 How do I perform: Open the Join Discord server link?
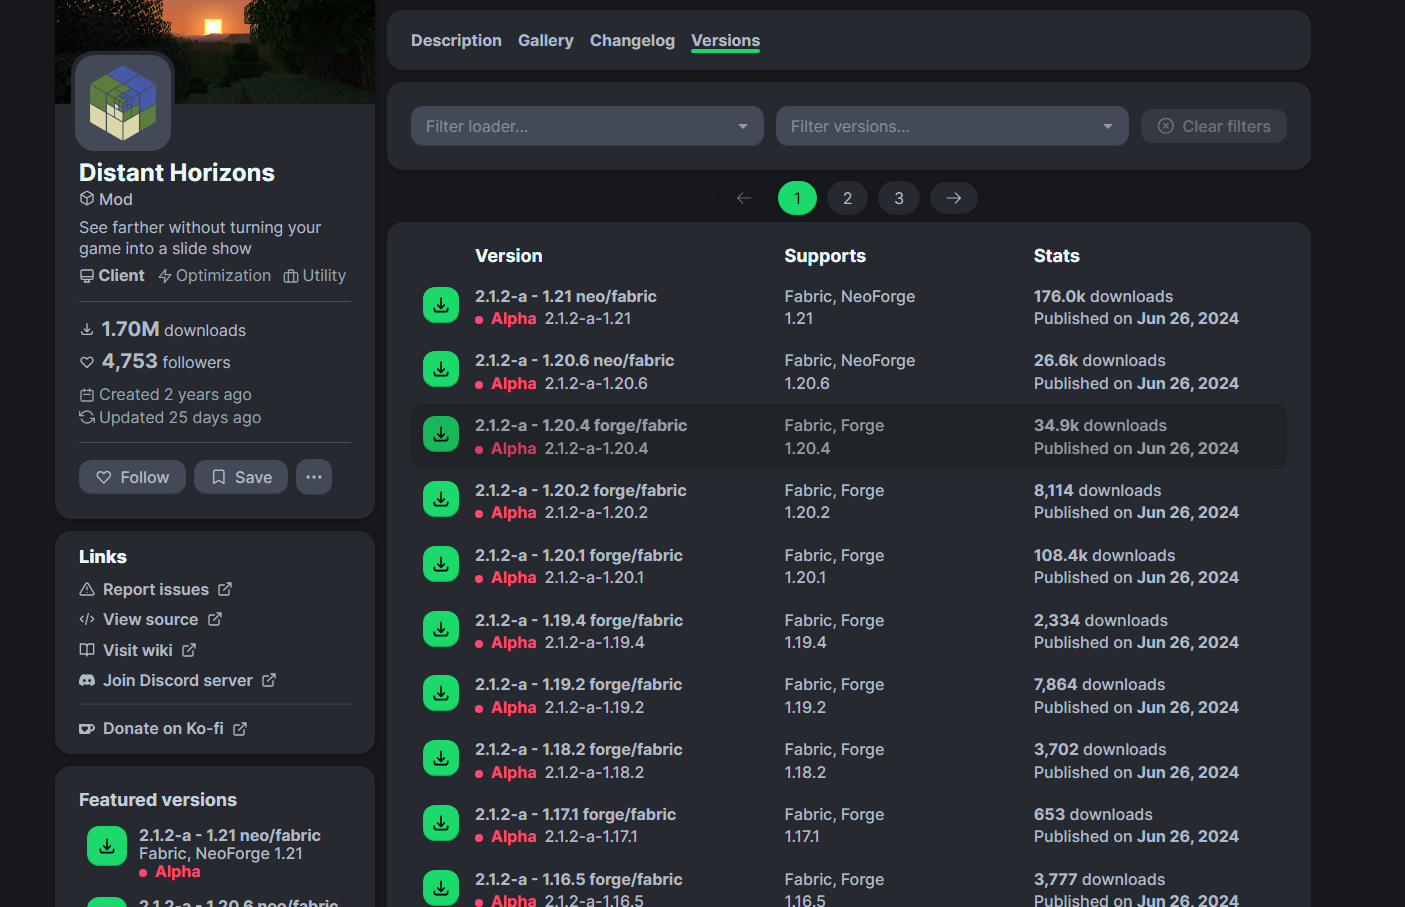click(178, 680)
